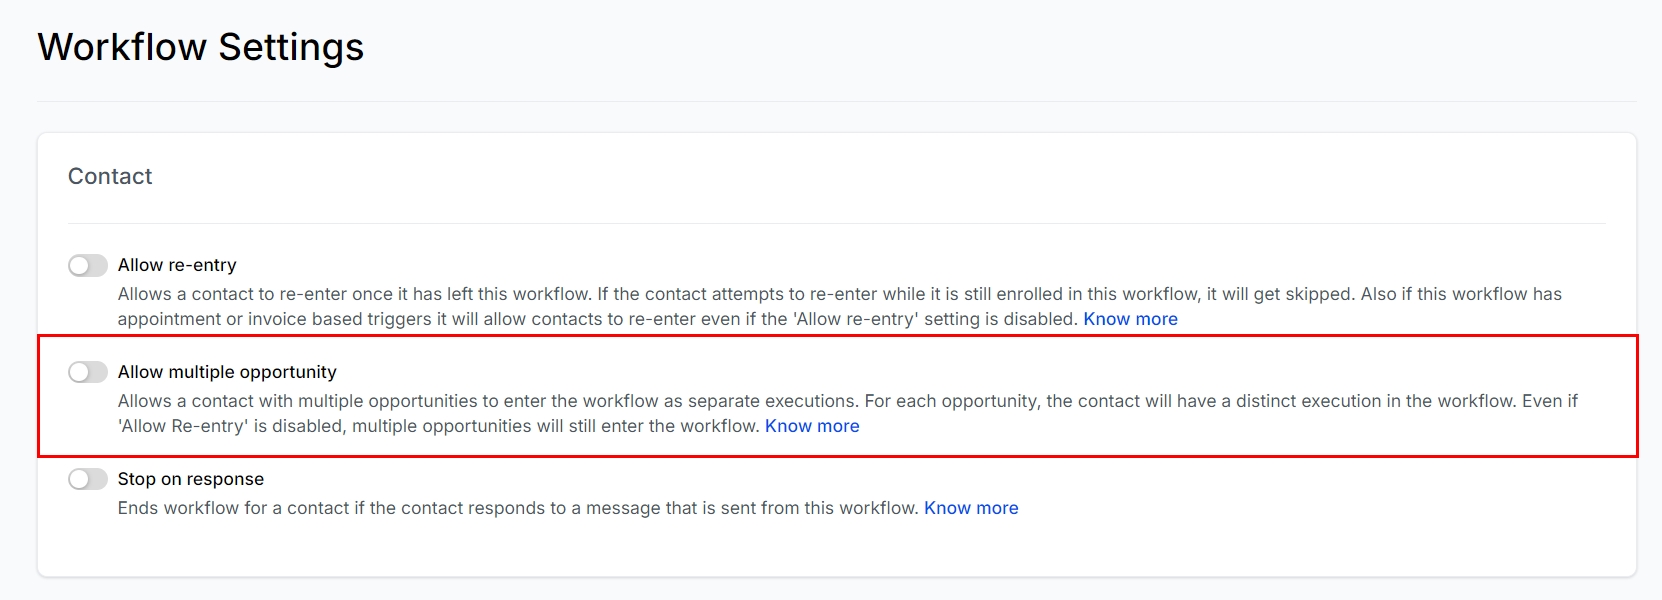Image resolution: width=1662 pixels, height=600 pixels.
Task: Toggle the Allow re-entry switch
Action: click(88, 265)
